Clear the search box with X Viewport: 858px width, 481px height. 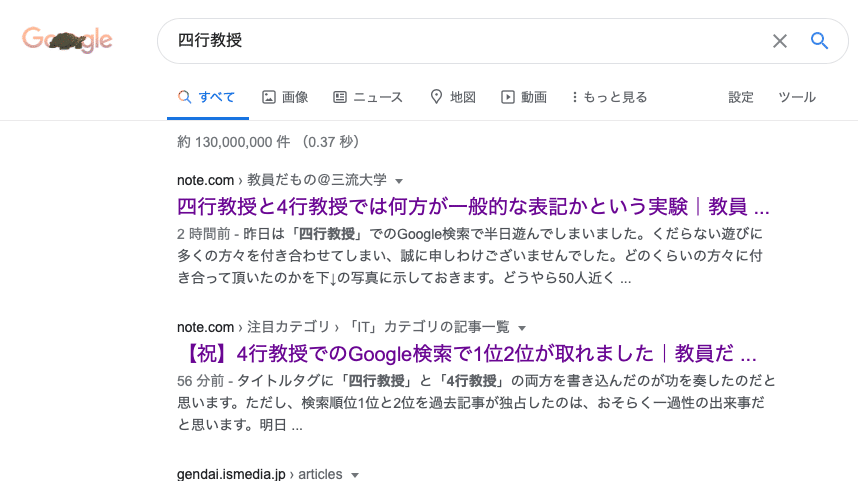(x=780, y=41)
